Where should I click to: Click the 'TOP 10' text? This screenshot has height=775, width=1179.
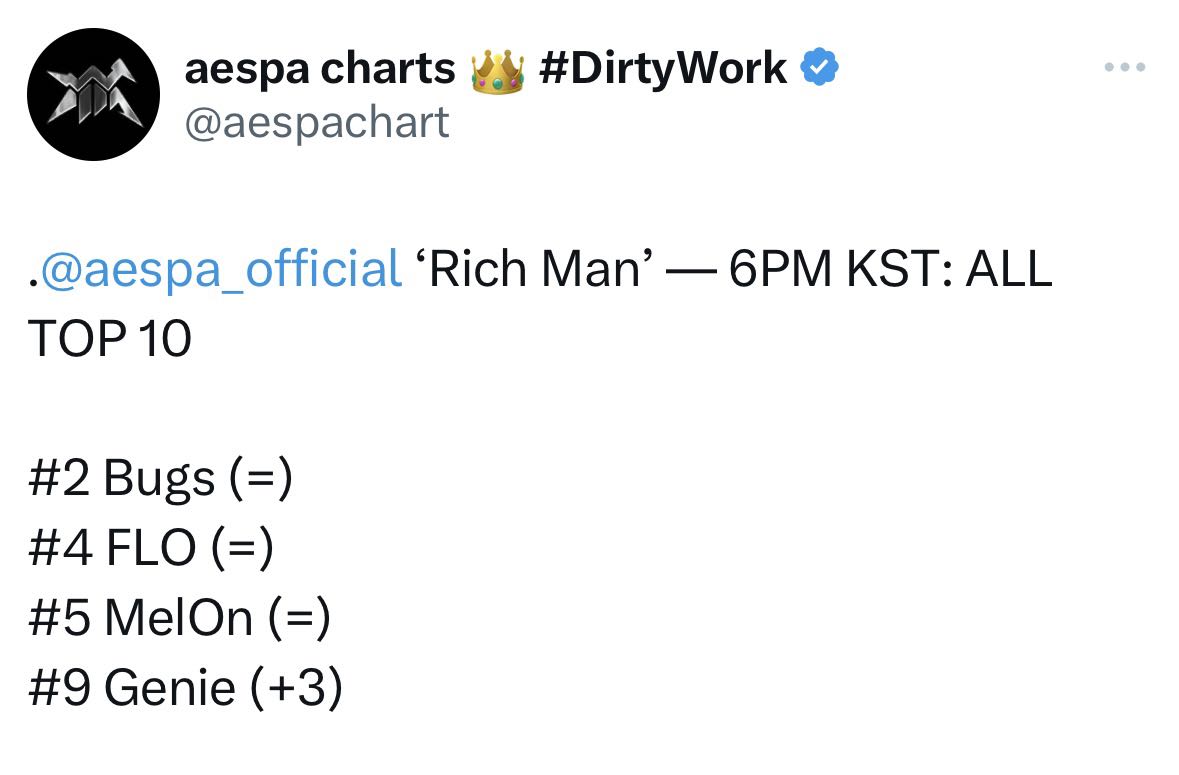click(x=110, y=338)
